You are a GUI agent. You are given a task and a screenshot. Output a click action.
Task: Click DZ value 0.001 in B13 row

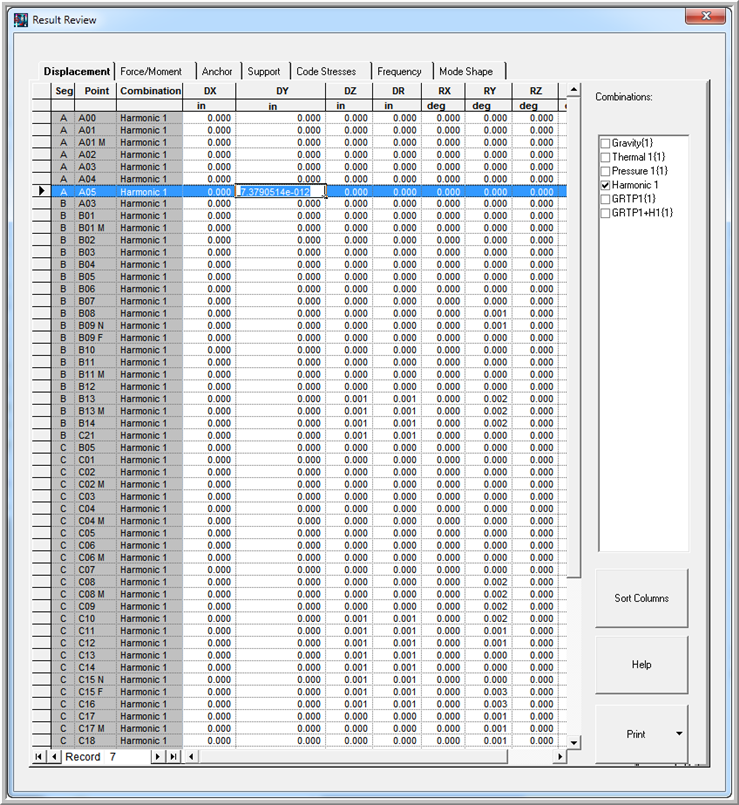pos(350,399)
